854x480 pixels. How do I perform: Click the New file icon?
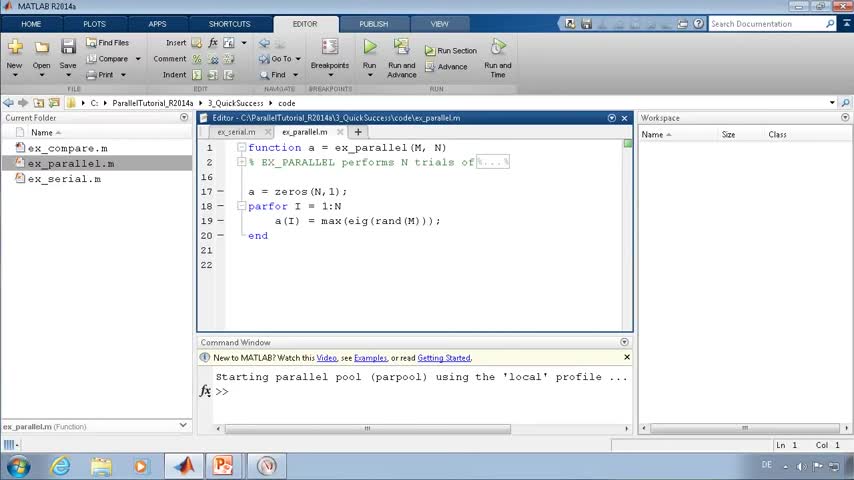(15, 47)
